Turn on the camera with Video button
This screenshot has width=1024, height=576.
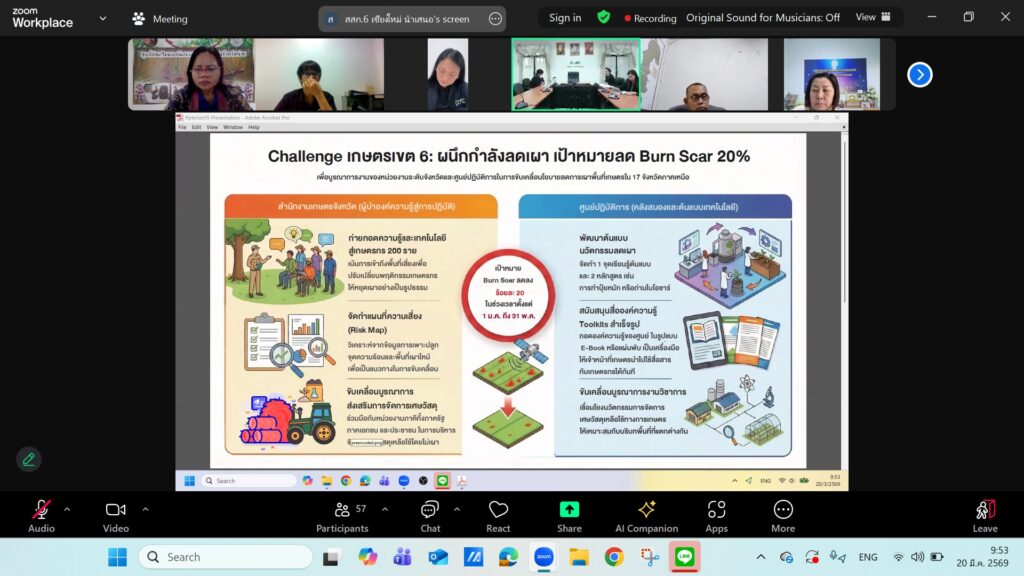116,511
